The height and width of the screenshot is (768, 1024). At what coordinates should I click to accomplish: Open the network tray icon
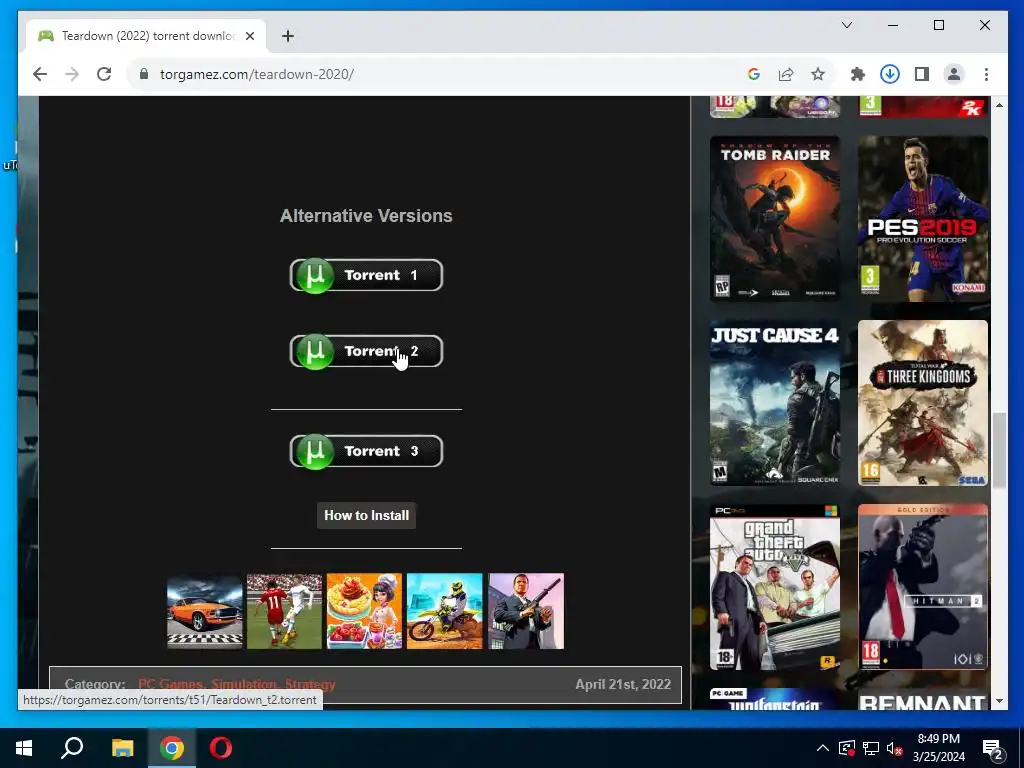point(871,748)
